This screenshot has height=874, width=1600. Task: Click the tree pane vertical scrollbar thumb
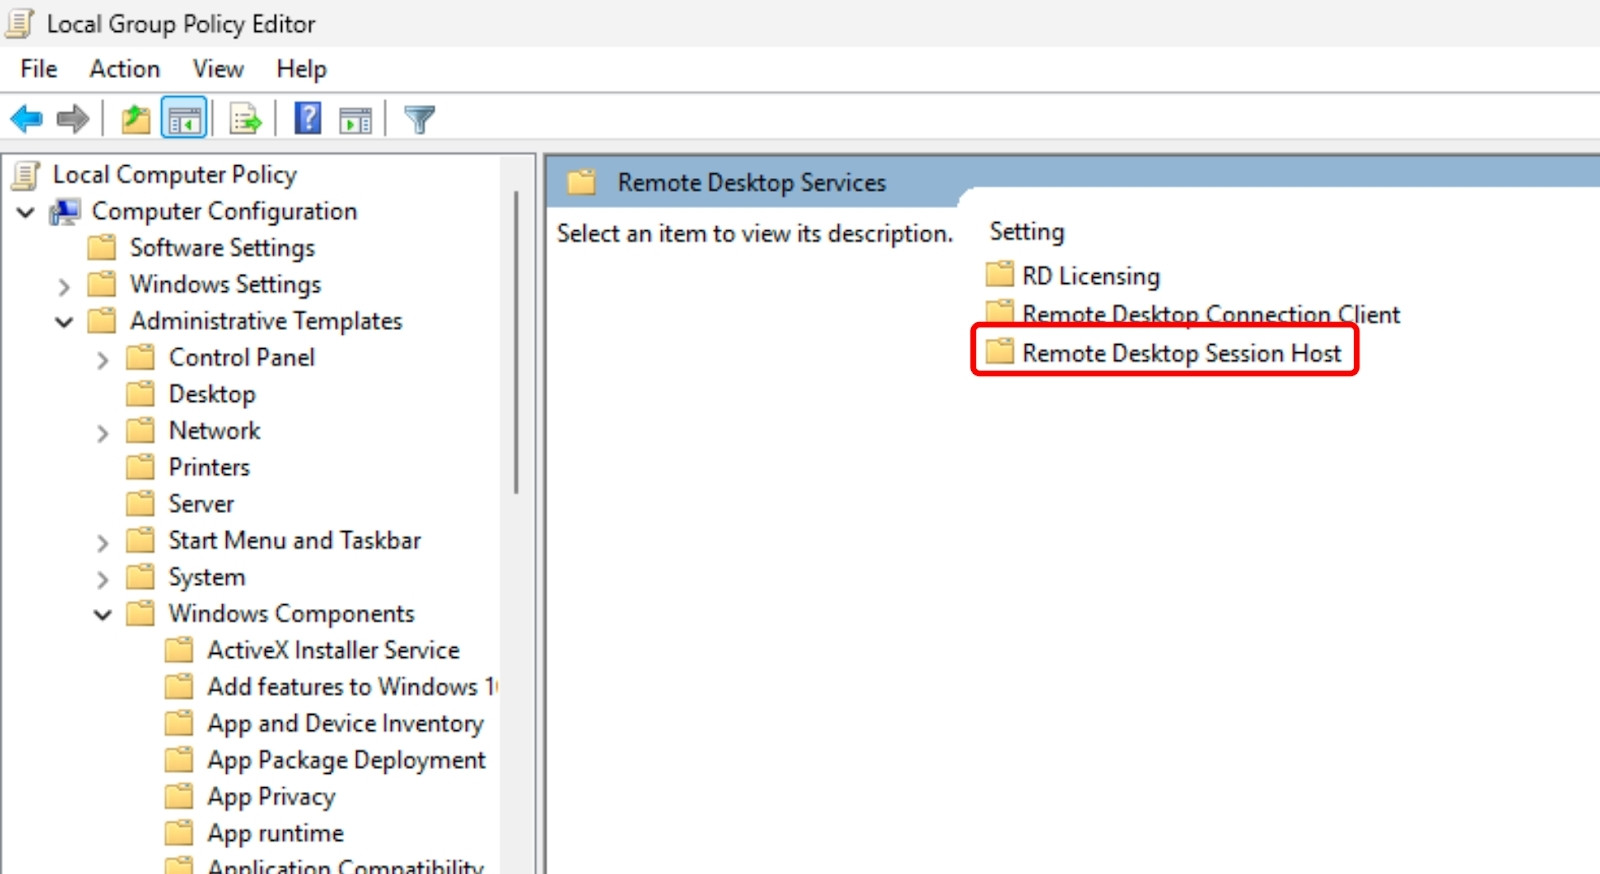tap(516, 342)
